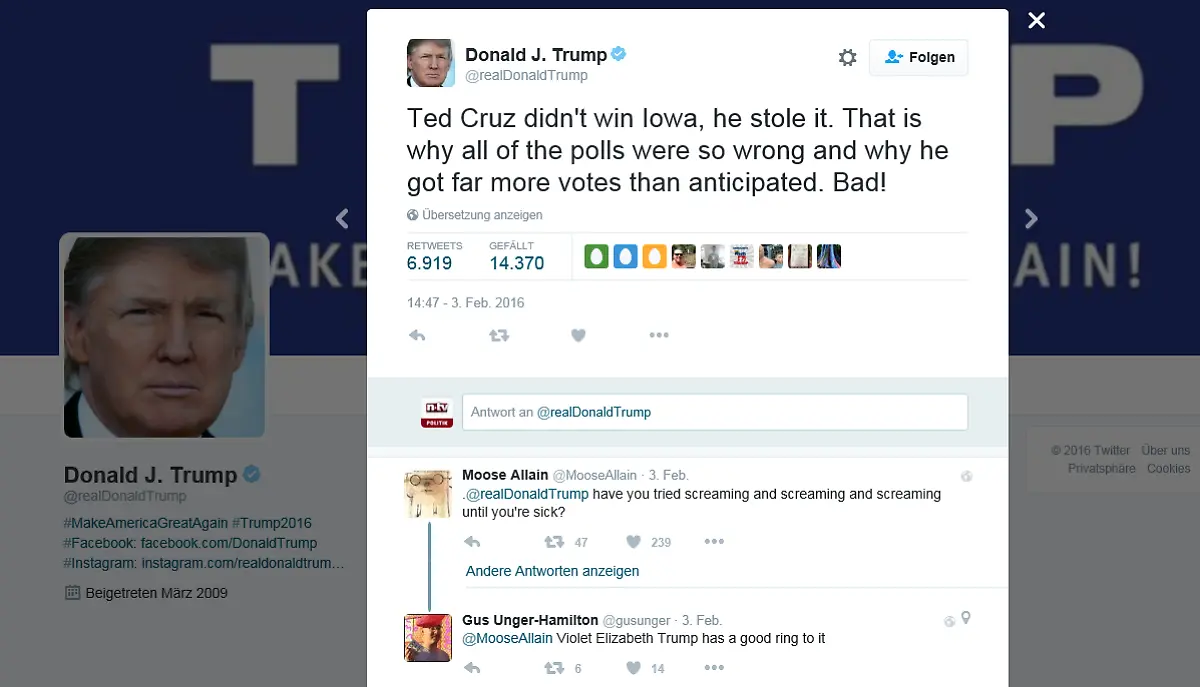Click the blue verified badge next to Donald J. Trump
The height and width of the screenshot is (687, 1200).
pos(620,54)
